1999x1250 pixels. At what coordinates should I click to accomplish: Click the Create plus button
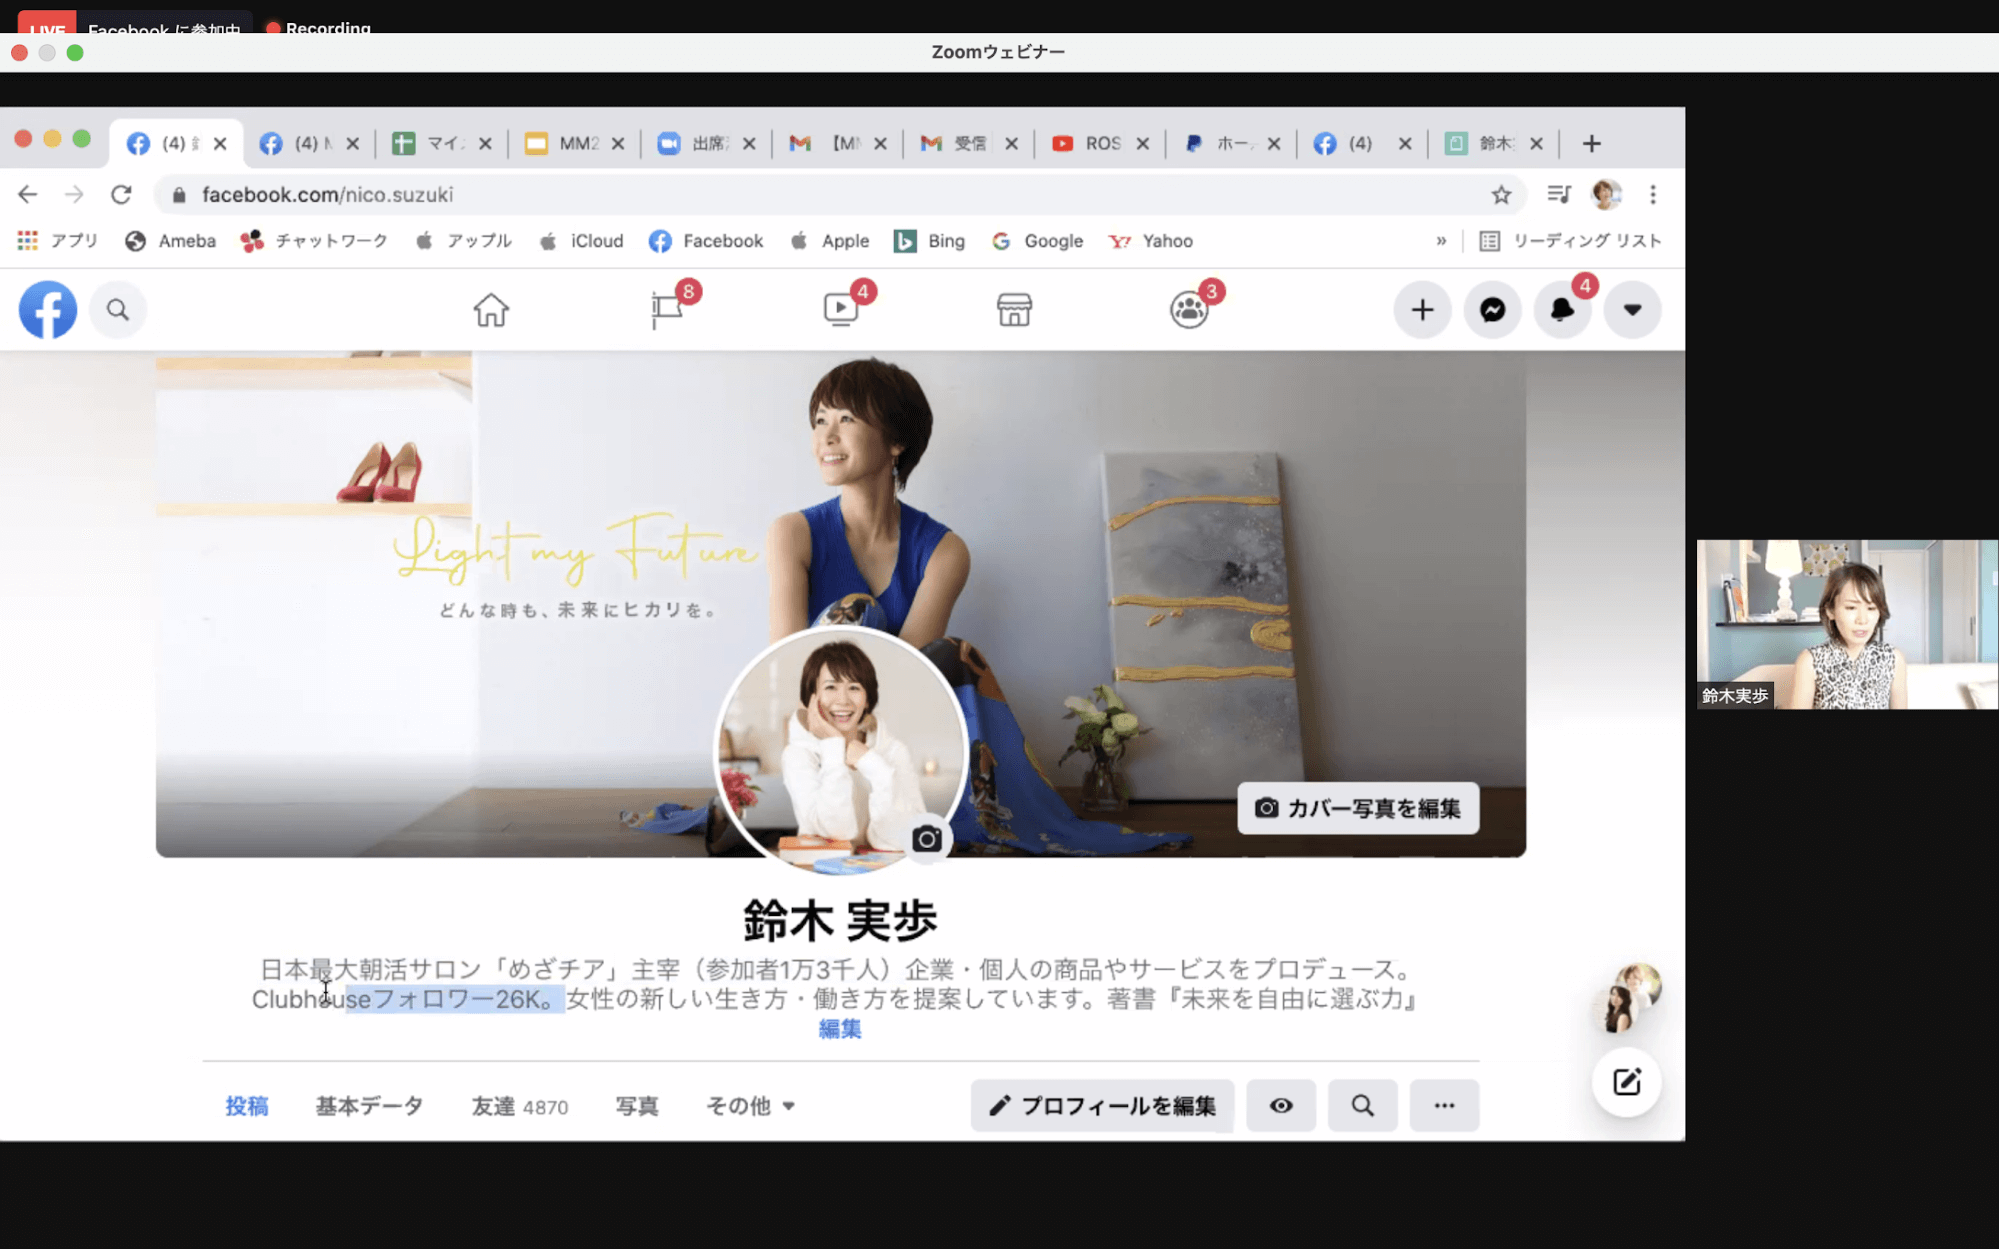point(1422,310)
